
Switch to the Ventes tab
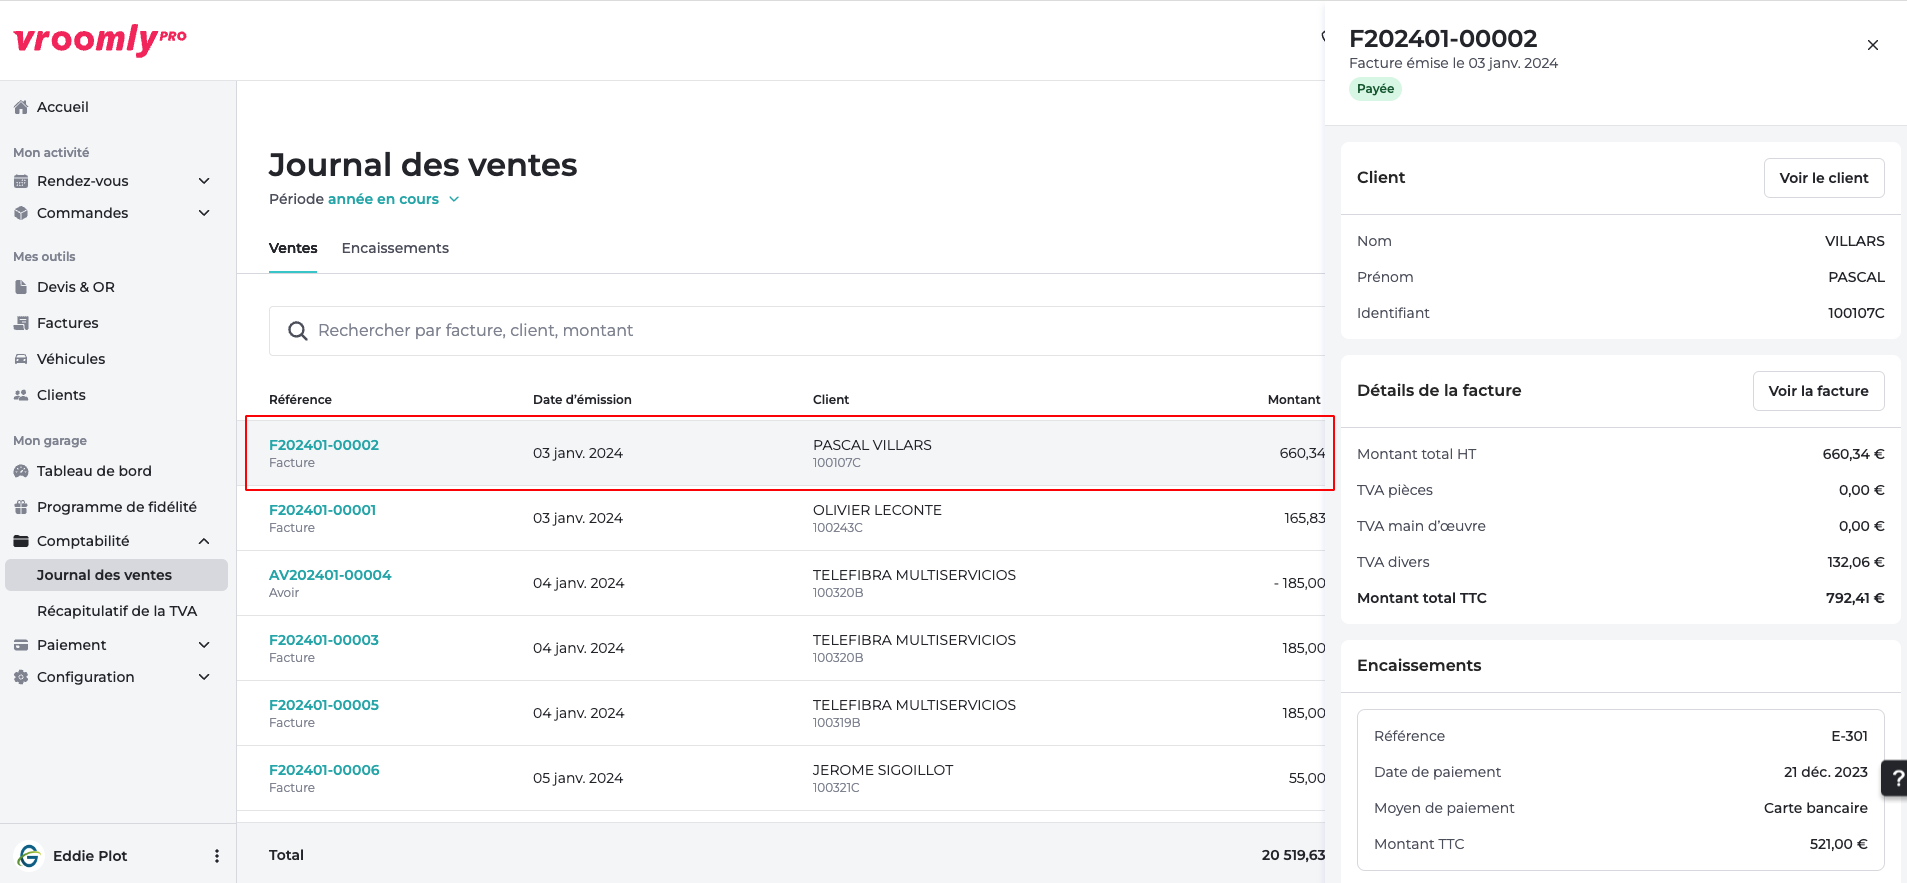(x=293, y=248)
